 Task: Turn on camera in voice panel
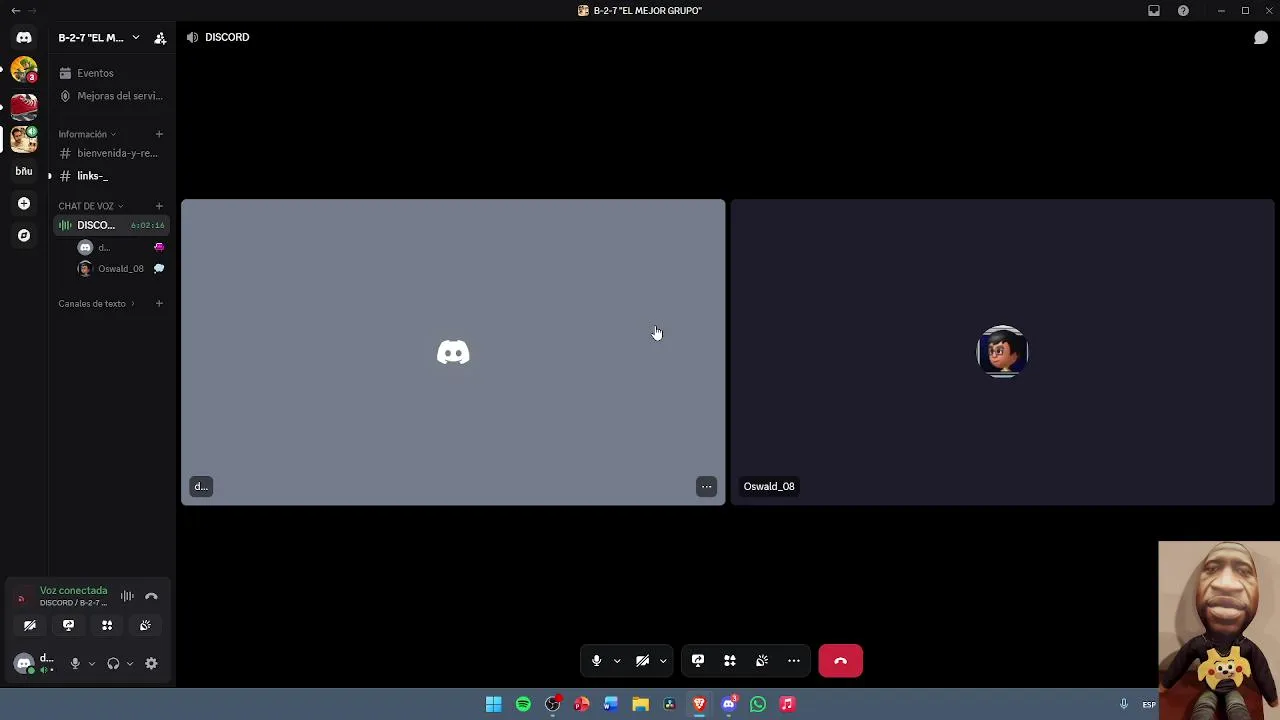(x=30, y=625)
